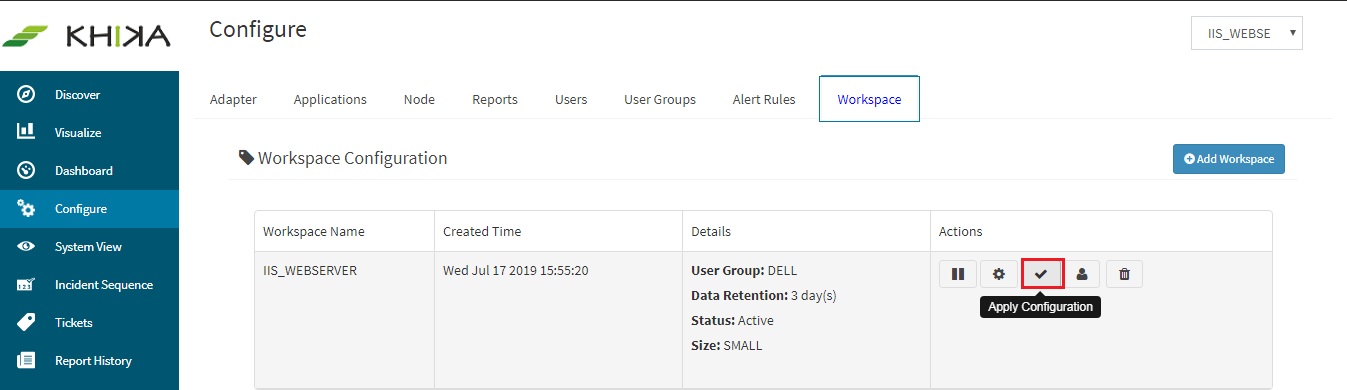Open Visualize in the sidebar
The image size is (1347, 390).
pos(89,133)
